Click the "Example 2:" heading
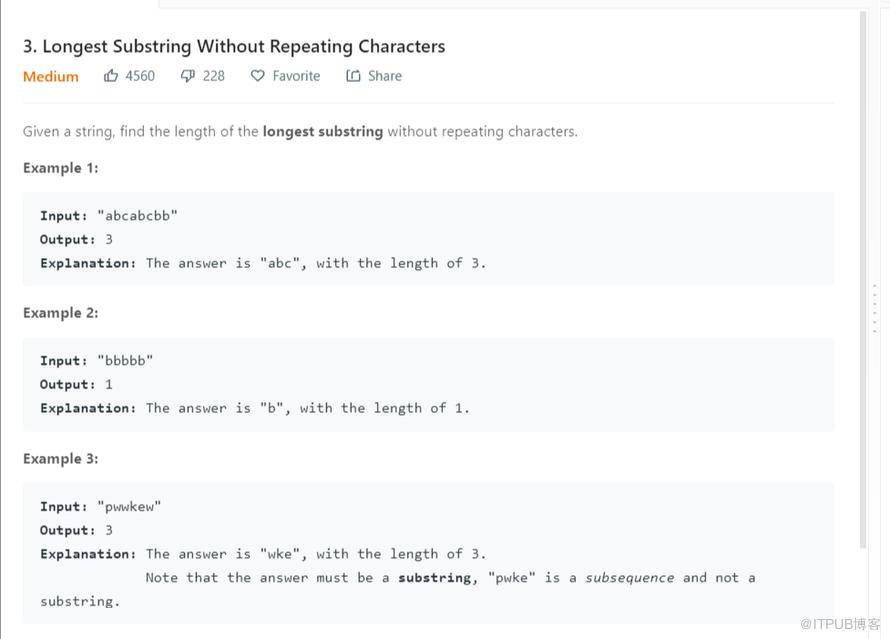The width and height of the screenshot is (890, 639). coord(61,313)
